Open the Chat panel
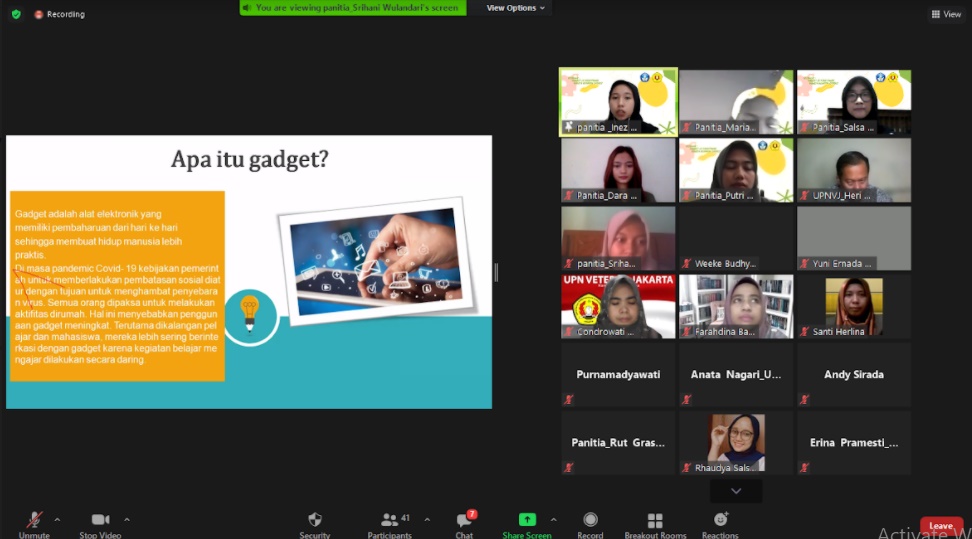This screenshot has height=539, width=972. point(464,521)
